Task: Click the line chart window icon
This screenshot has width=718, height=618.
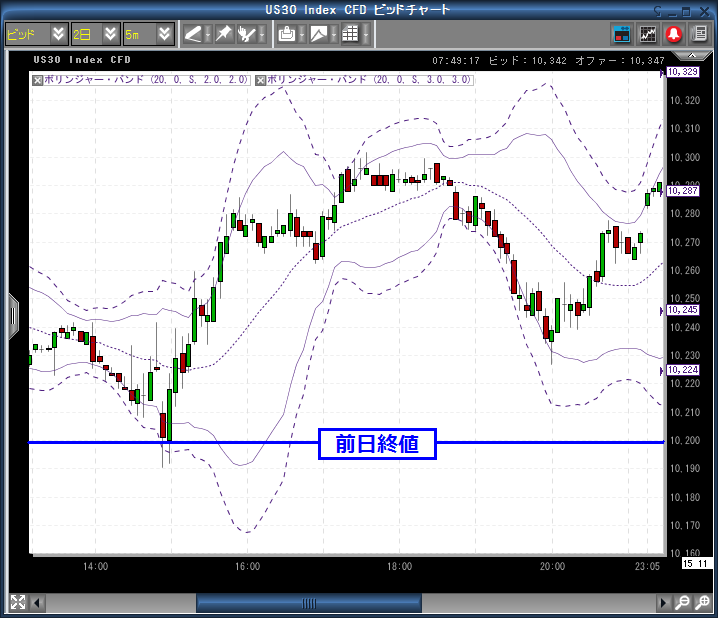Action: pos(648,34)
